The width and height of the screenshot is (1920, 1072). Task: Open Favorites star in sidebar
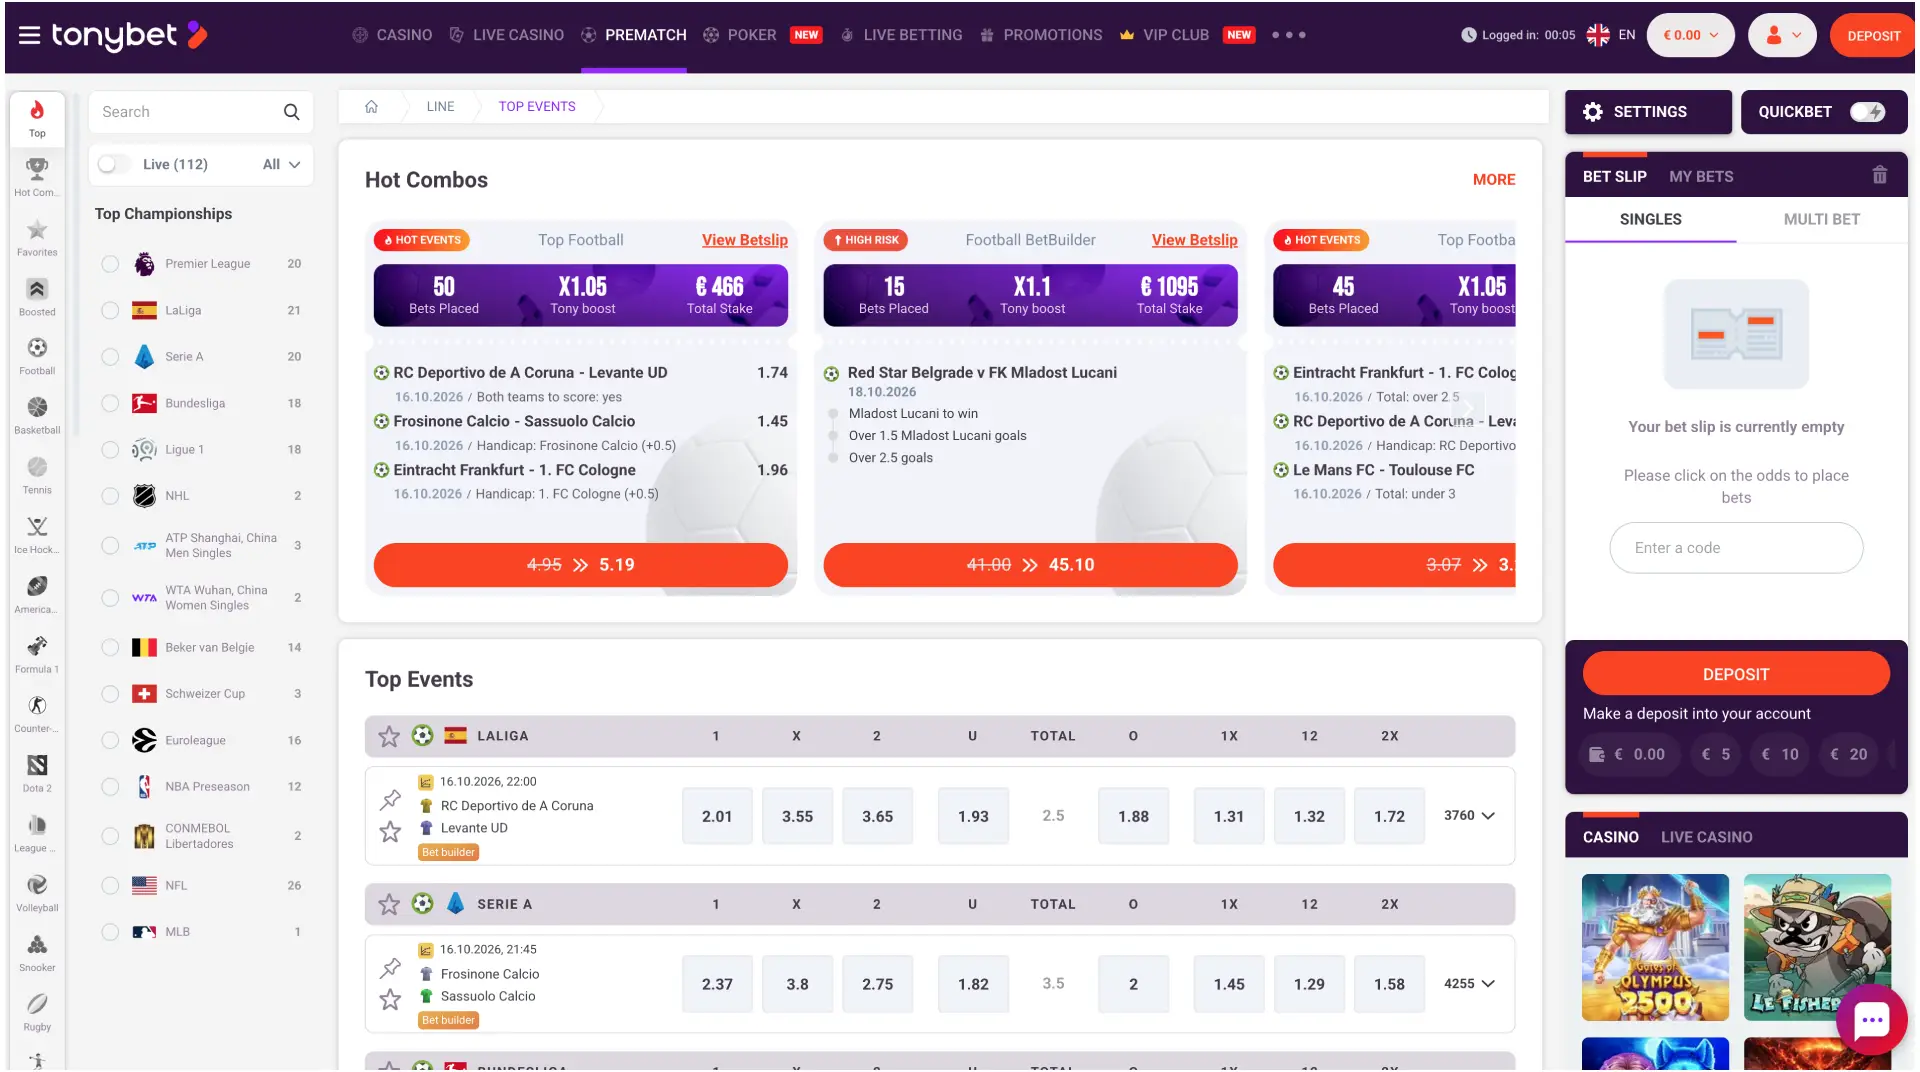37,237
